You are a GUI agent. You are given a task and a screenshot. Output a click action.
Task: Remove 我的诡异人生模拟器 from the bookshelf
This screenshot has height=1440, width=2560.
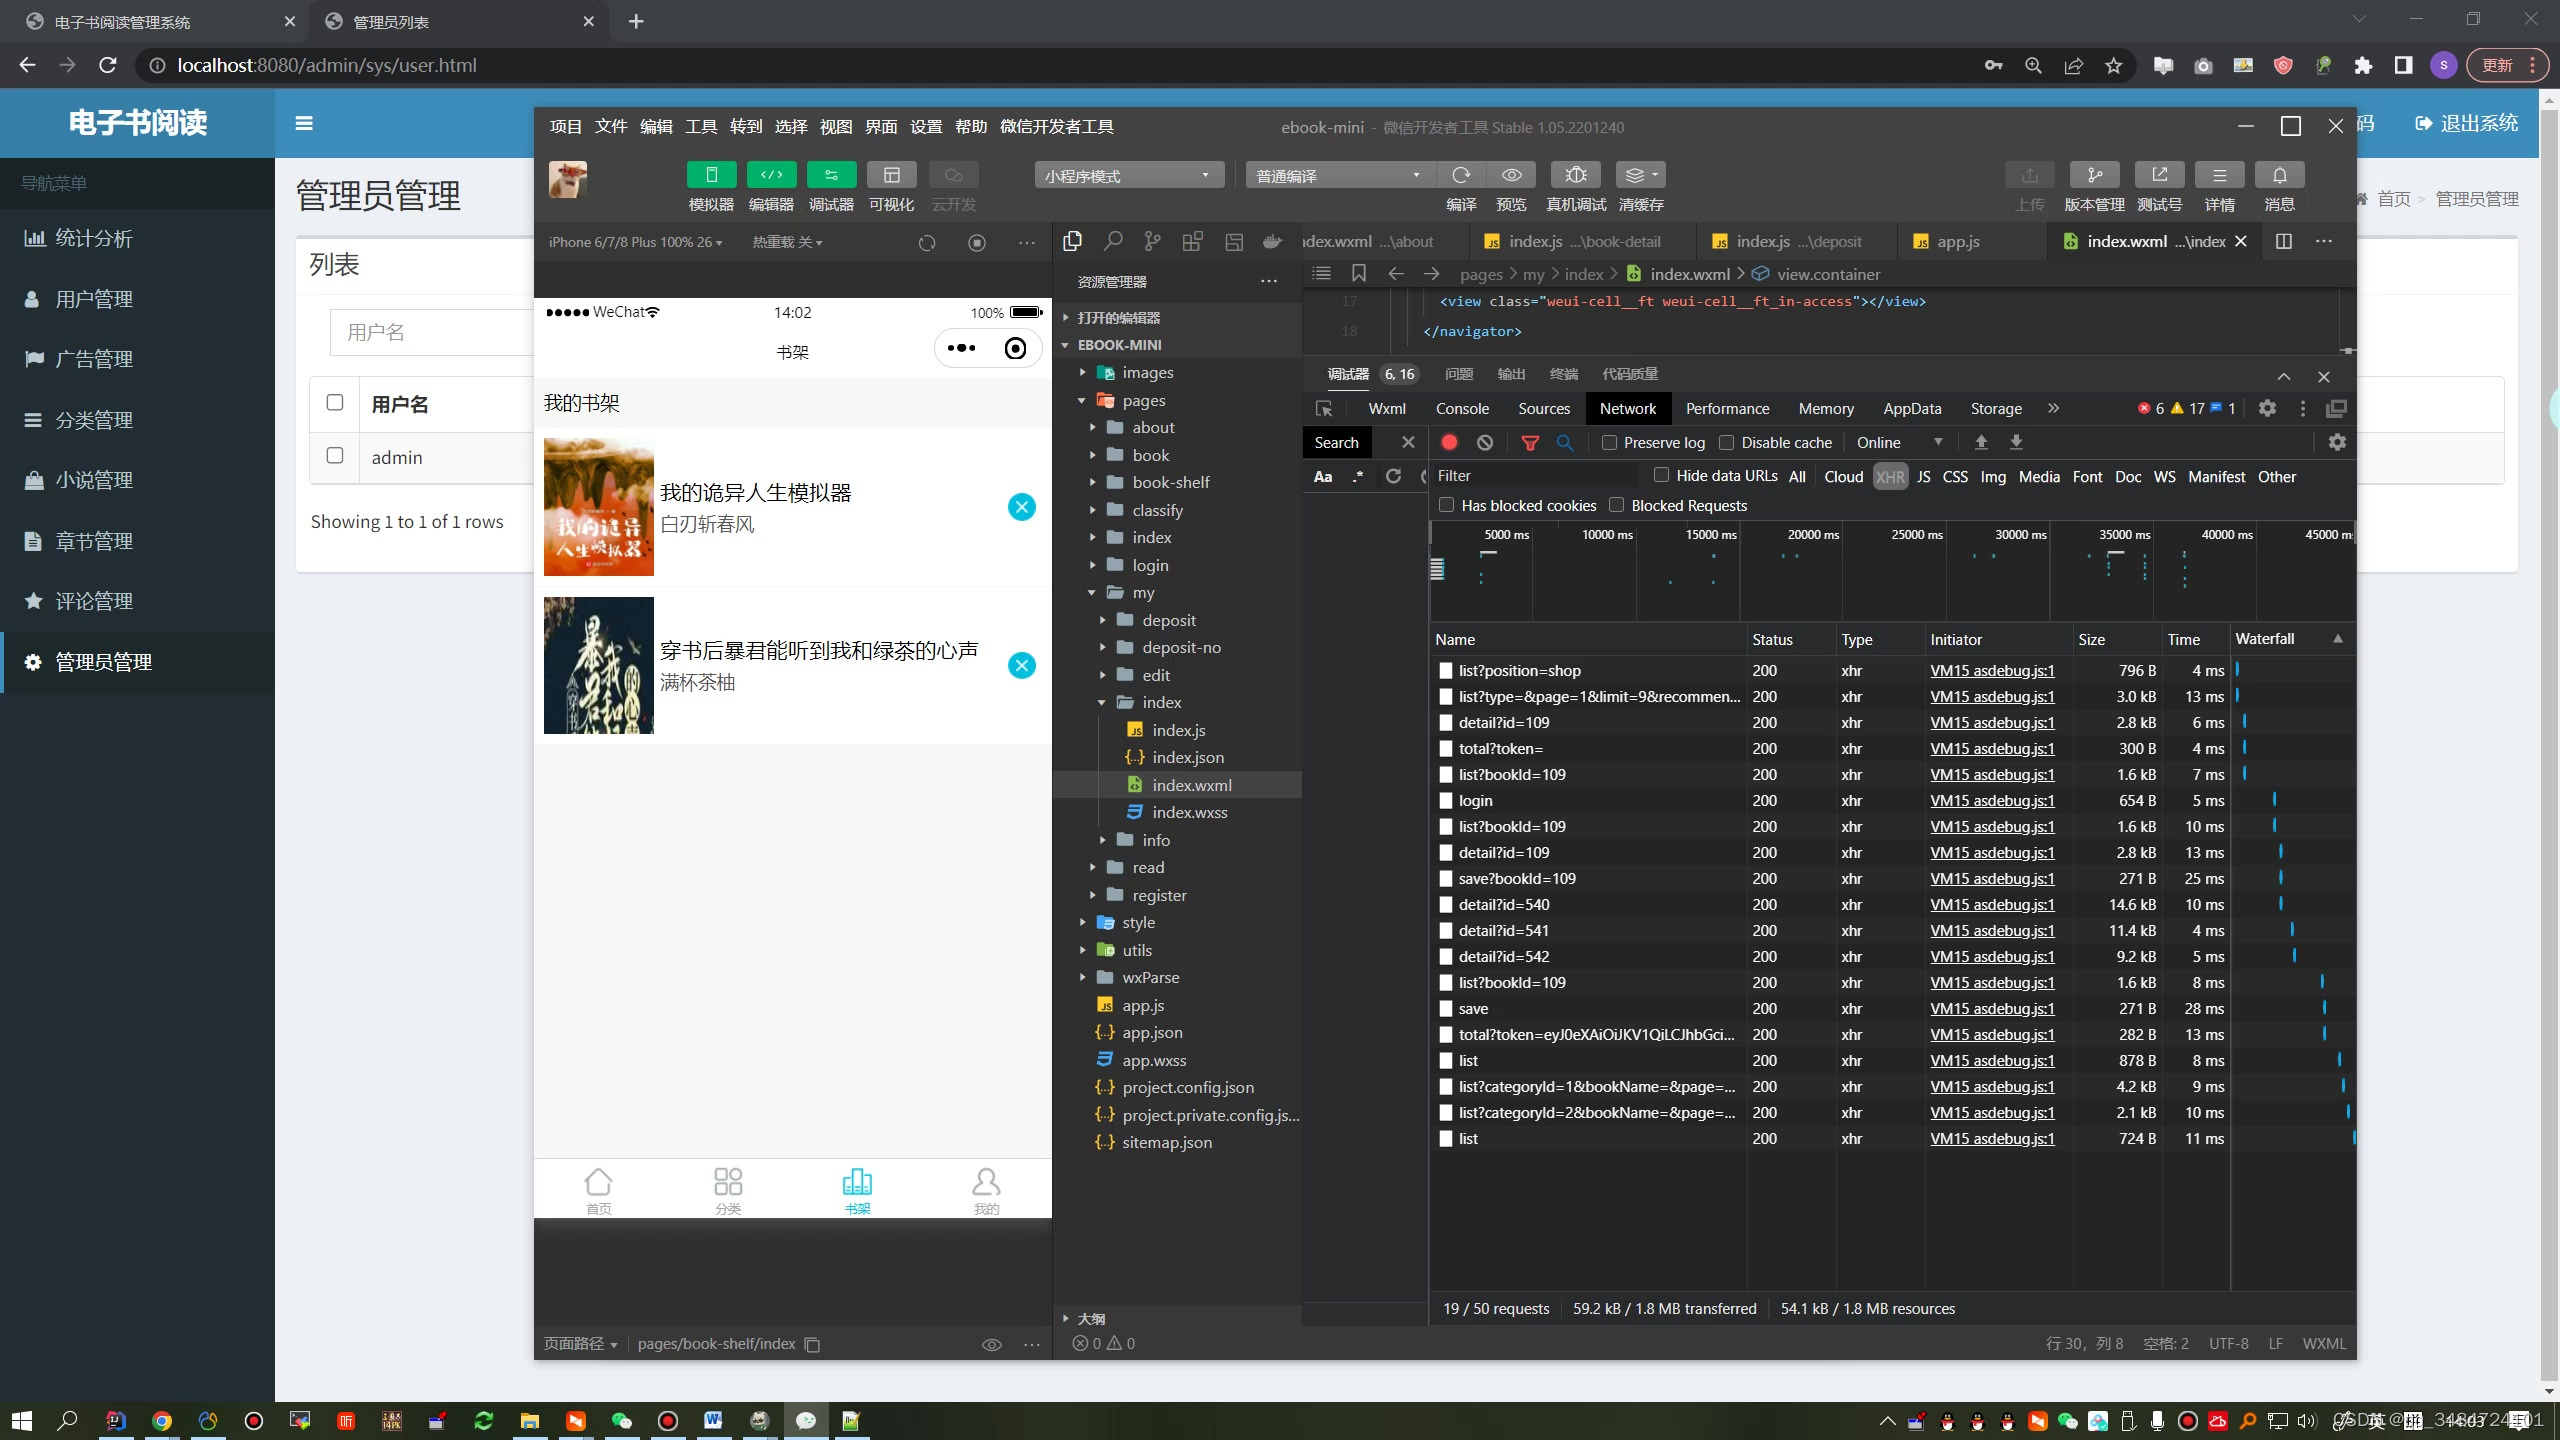pos(1021,507)
